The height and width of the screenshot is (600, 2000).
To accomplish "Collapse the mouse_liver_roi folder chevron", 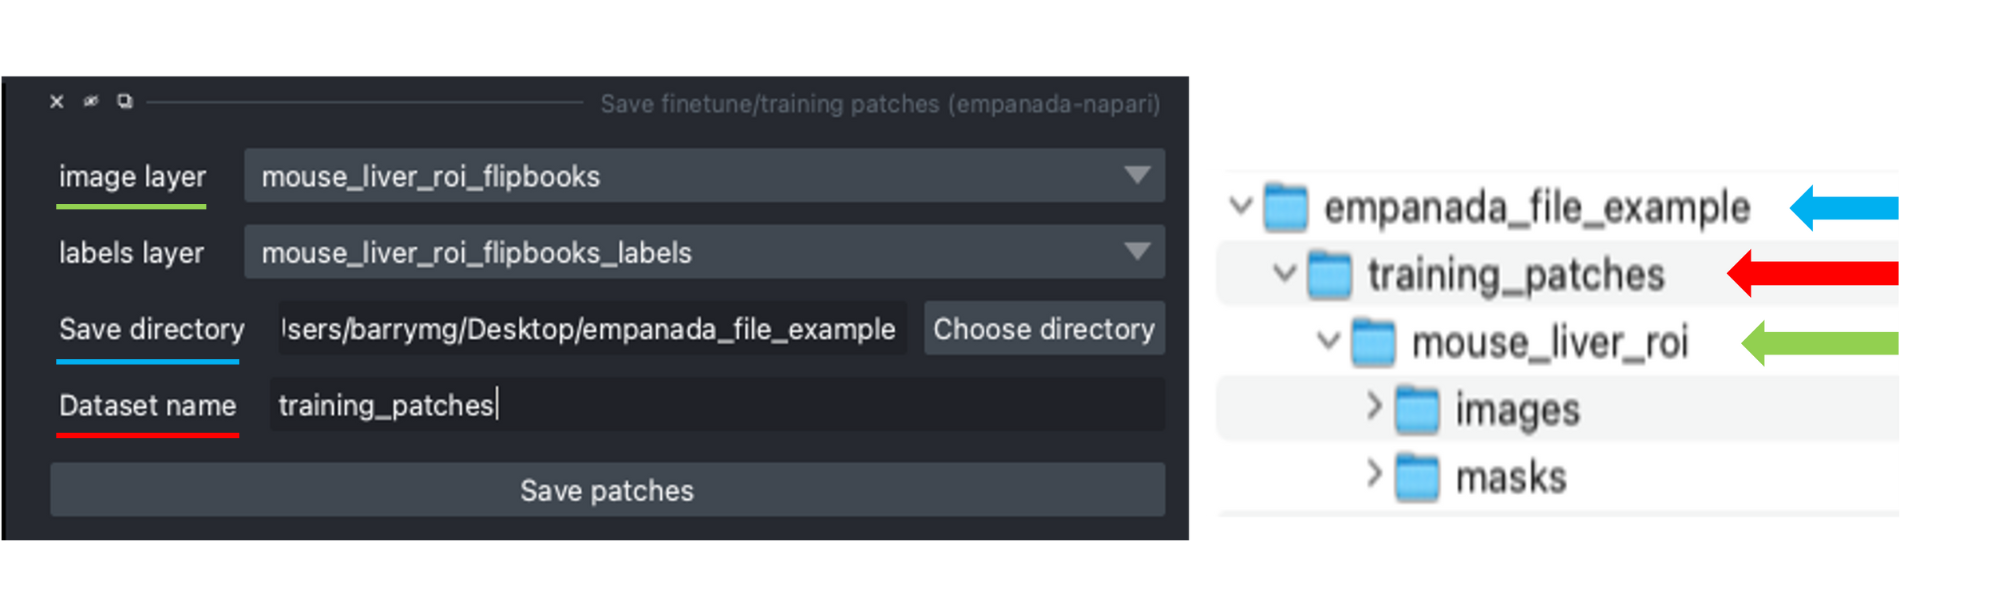I will pos(1328,341).
